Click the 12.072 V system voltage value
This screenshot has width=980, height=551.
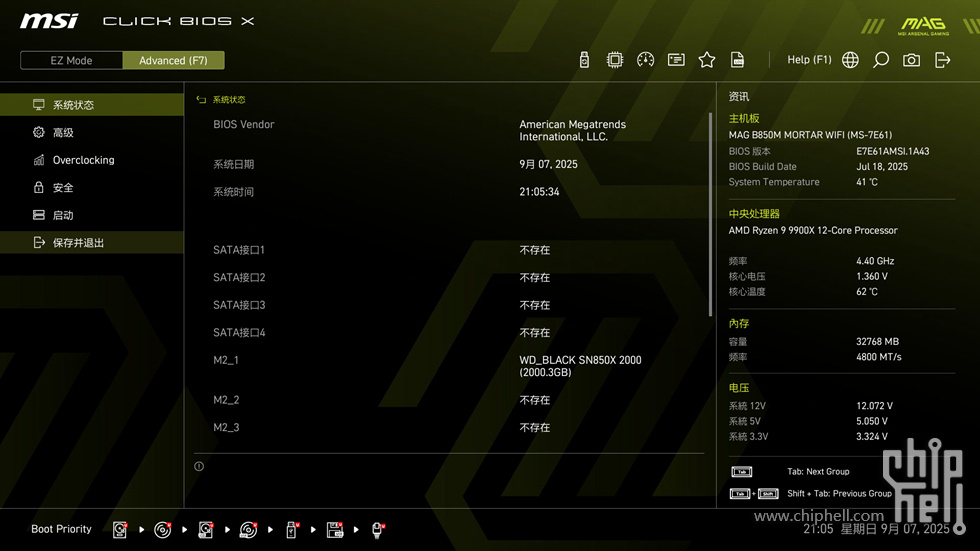coord(874,406)
